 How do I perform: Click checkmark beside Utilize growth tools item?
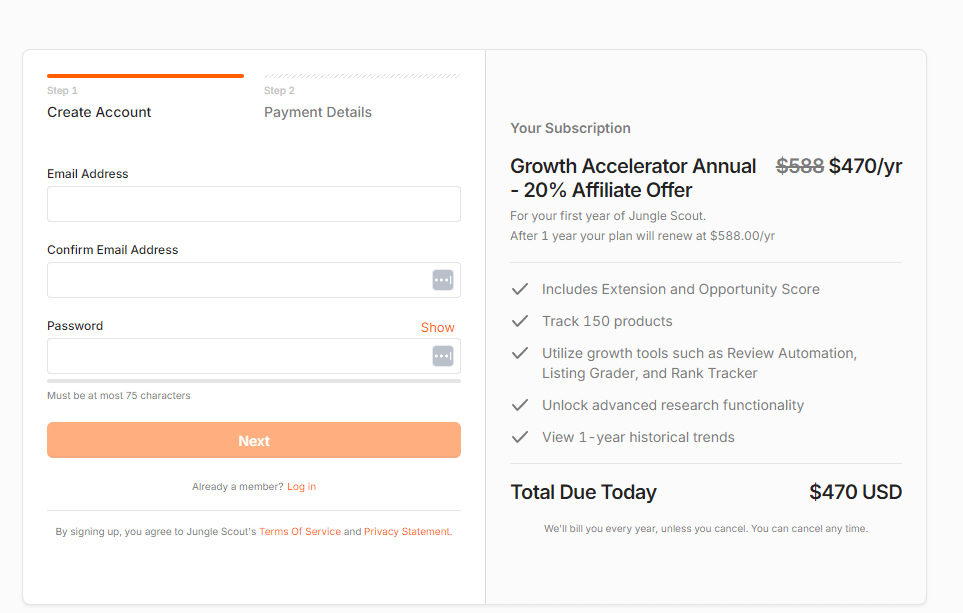click(x=520, y=353)
